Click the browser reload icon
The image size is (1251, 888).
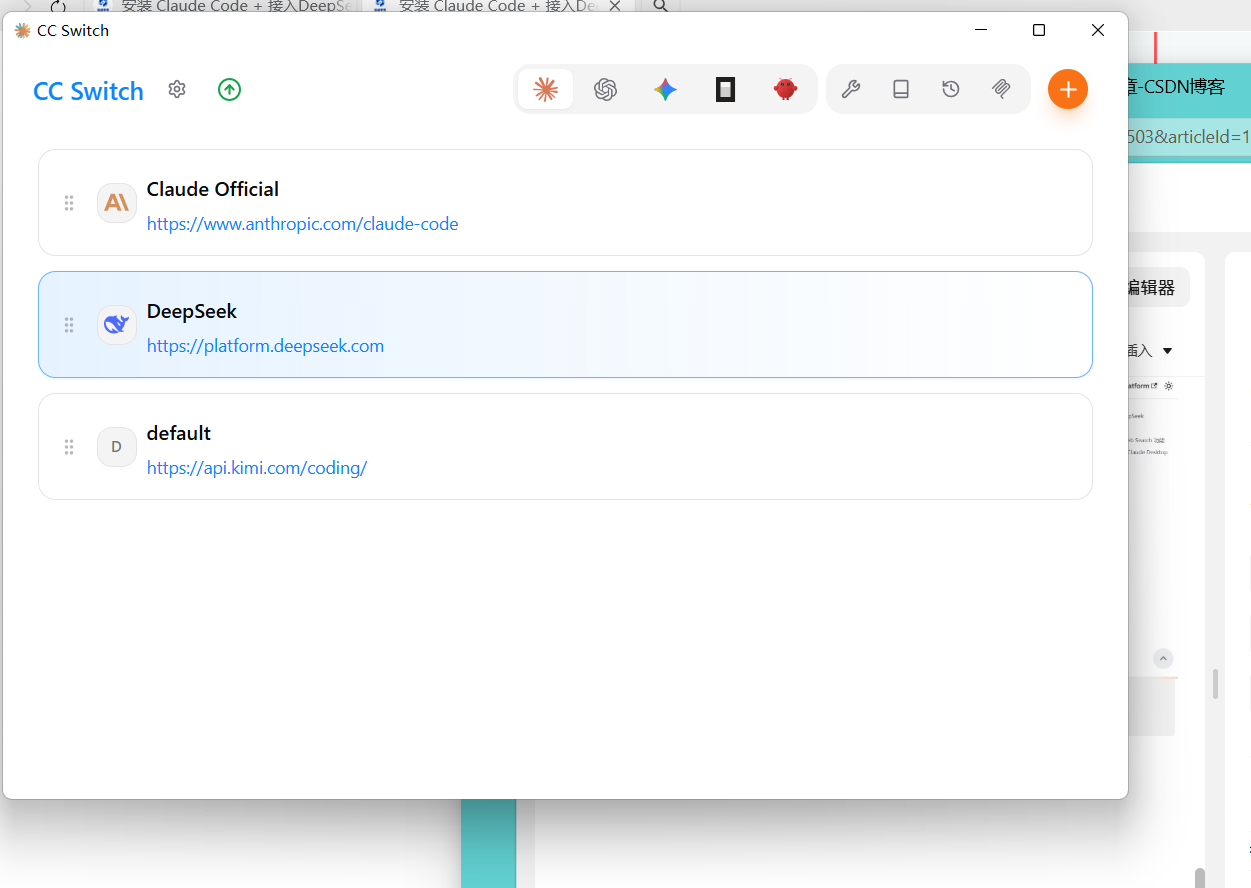[58, 6]
